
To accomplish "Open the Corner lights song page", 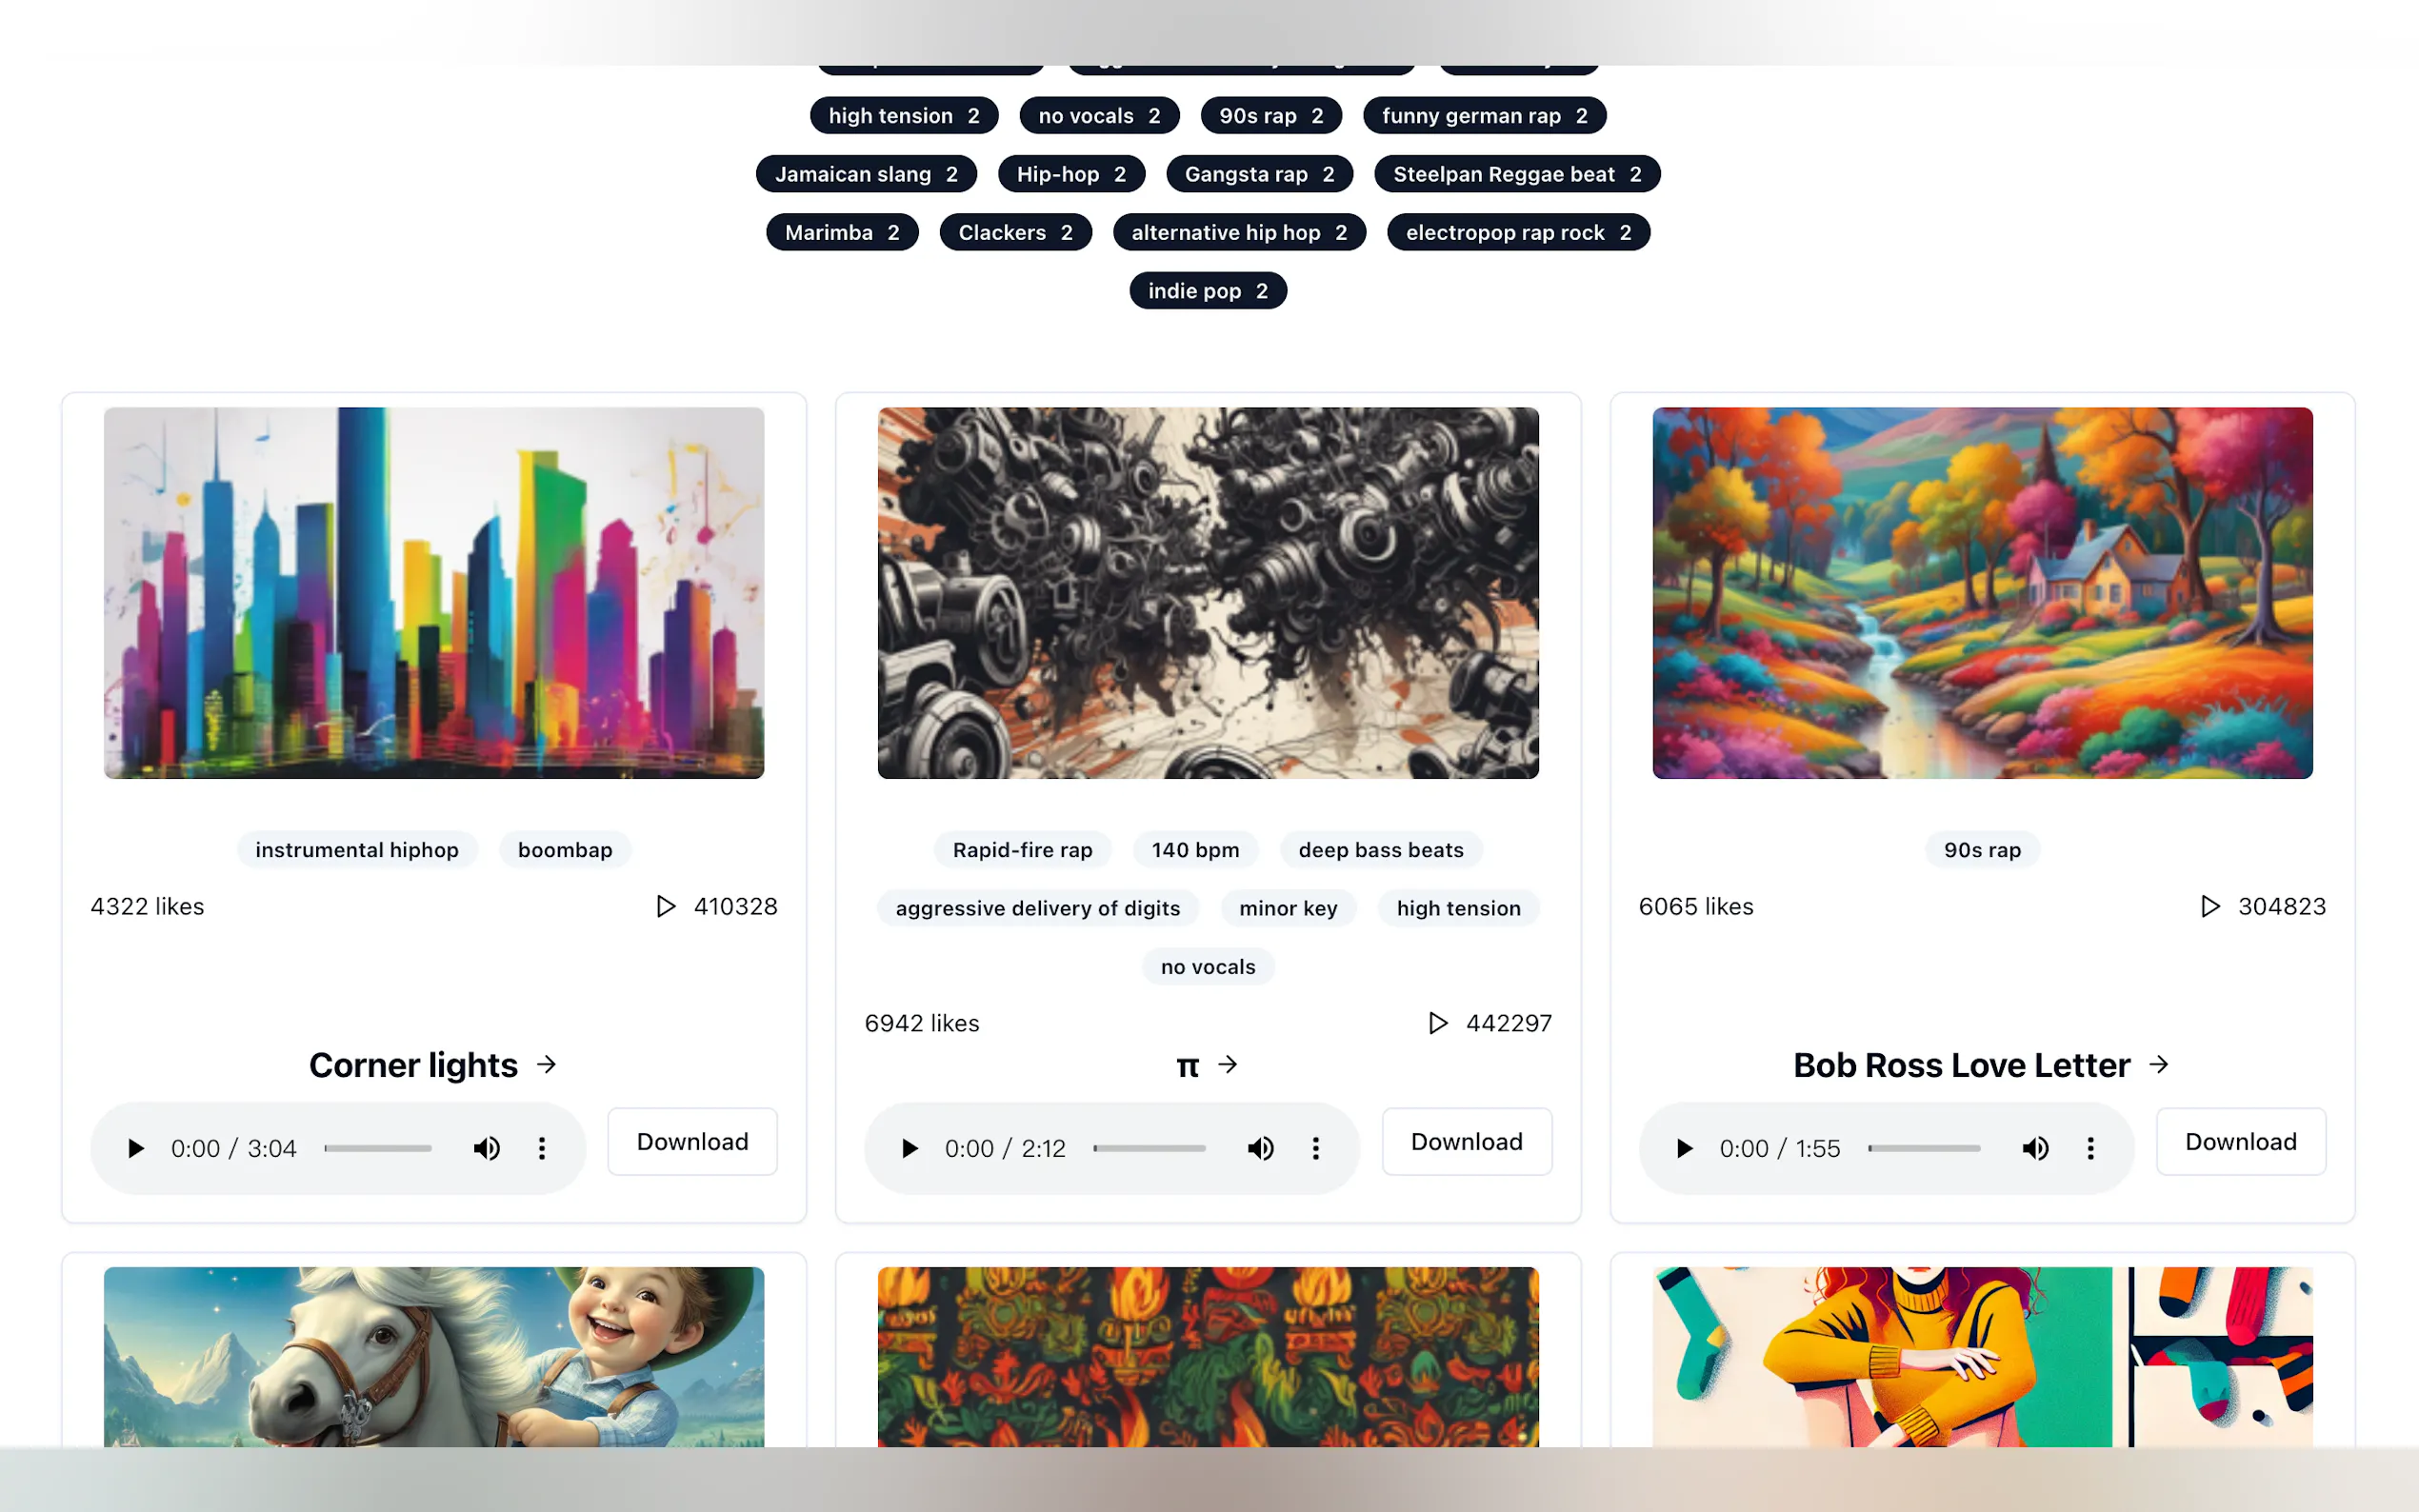I will click(x=433, y=1065).
